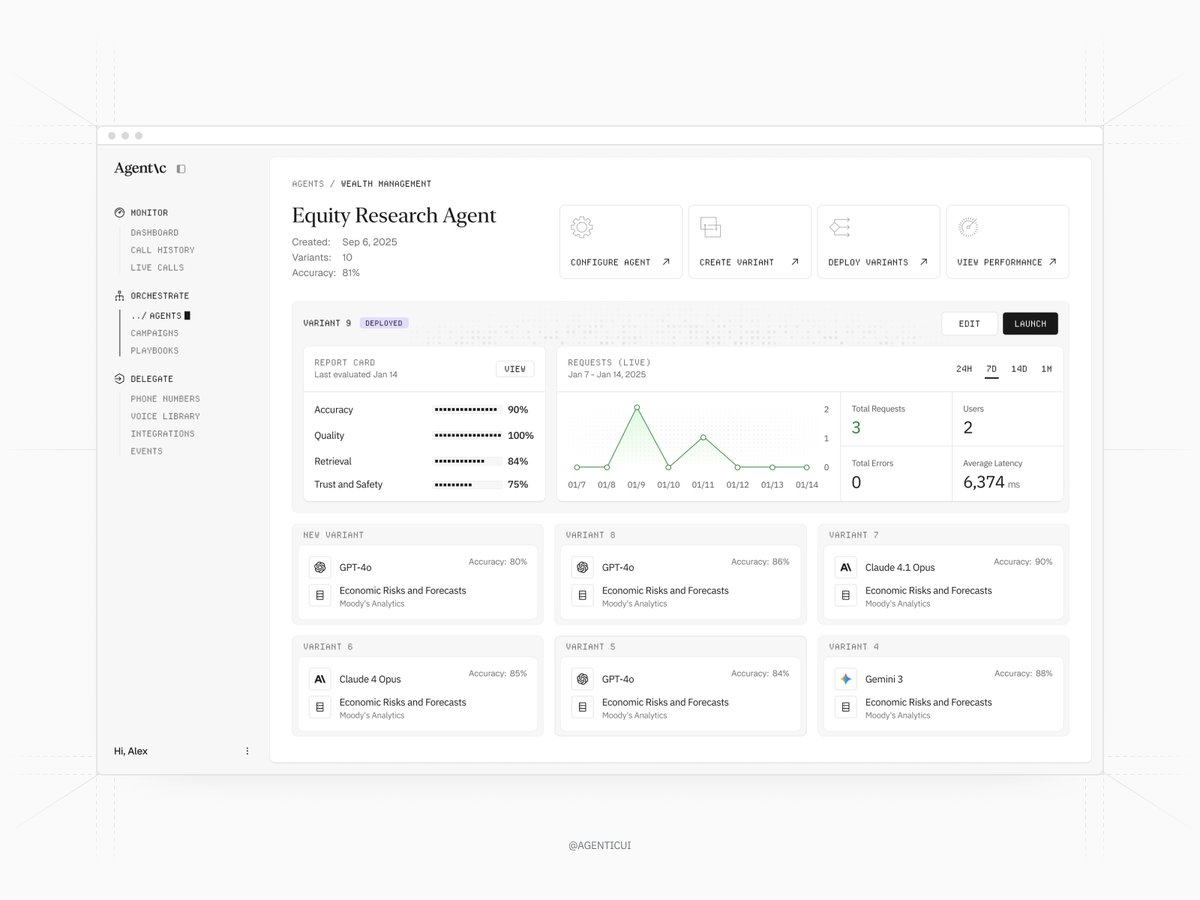Click the Average Latency 6,374 ms value
Image resolution: width=1200 pixels, height=900 pixels.
pyautogui.click(x=991, y=482)
